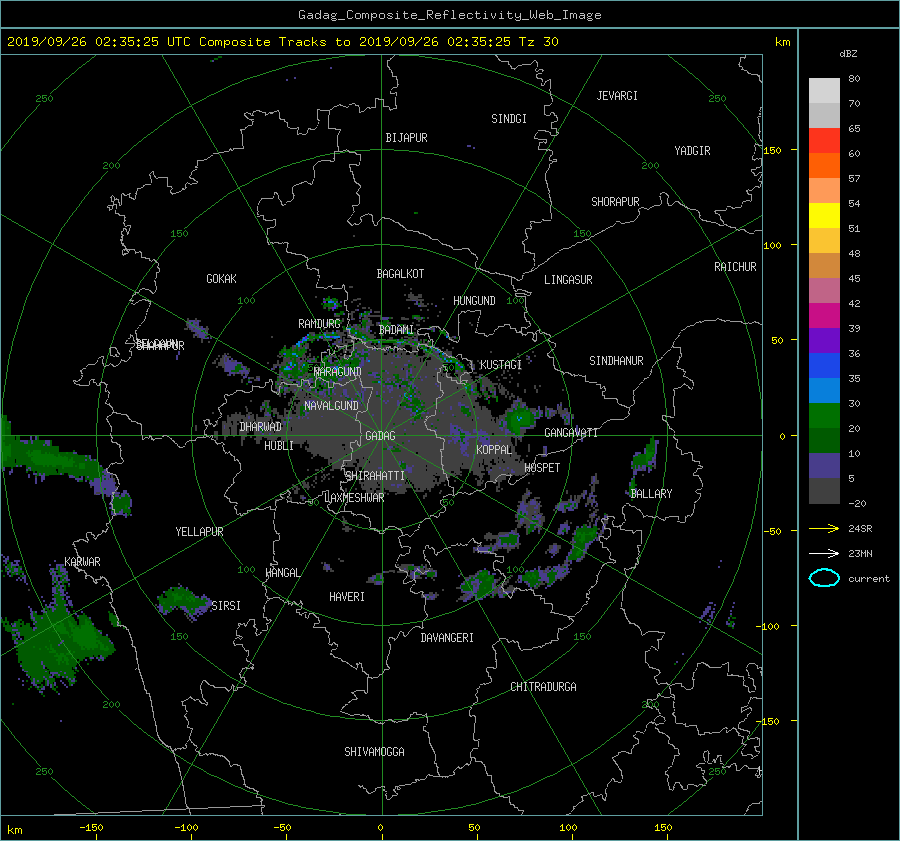Click the dBZ legend heading

tap(848, 54)
